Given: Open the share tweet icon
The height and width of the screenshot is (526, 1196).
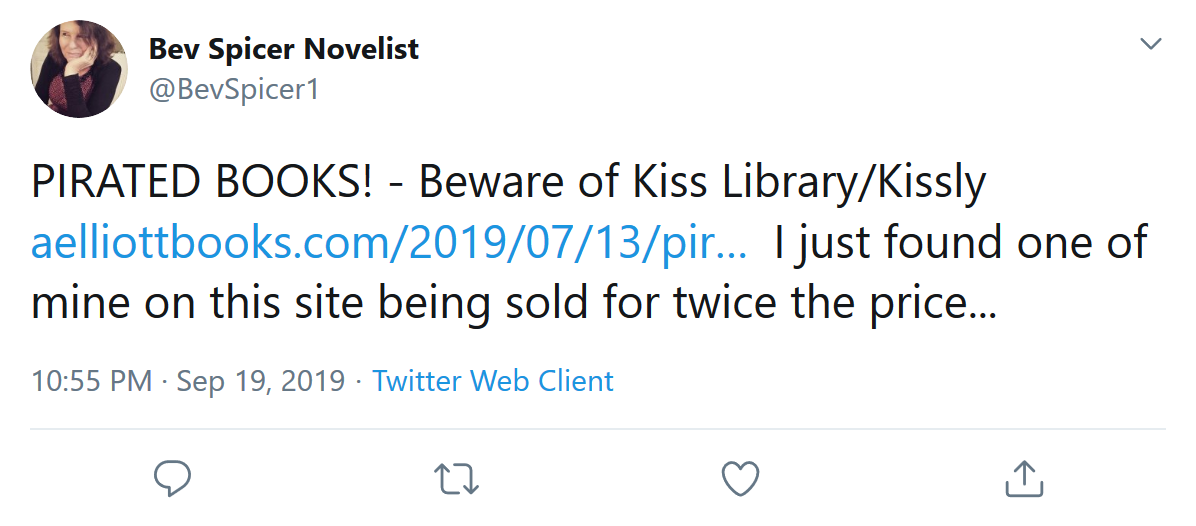Looking at the screenshot, I should (1023, 479).
